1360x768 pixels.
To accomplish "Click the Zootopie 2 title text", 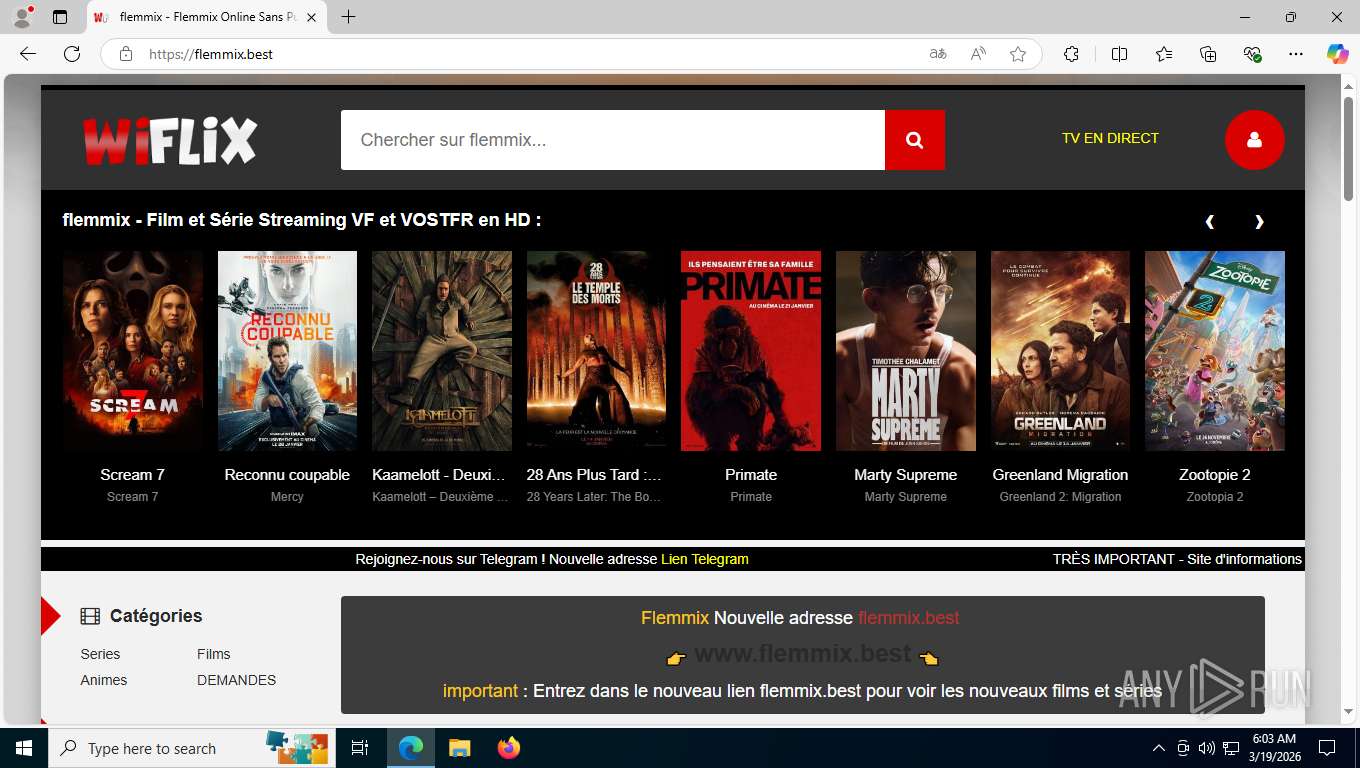I will tap(1215, 475).
